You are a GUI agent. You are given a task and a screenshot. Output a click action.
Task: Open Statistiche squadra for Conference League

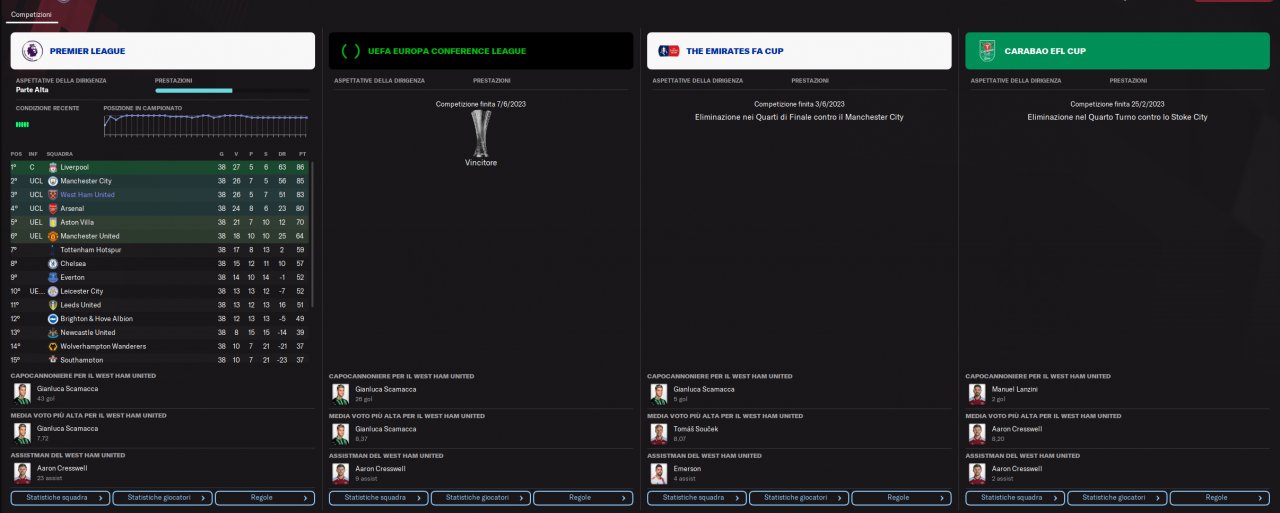click(x=379, y=497)
